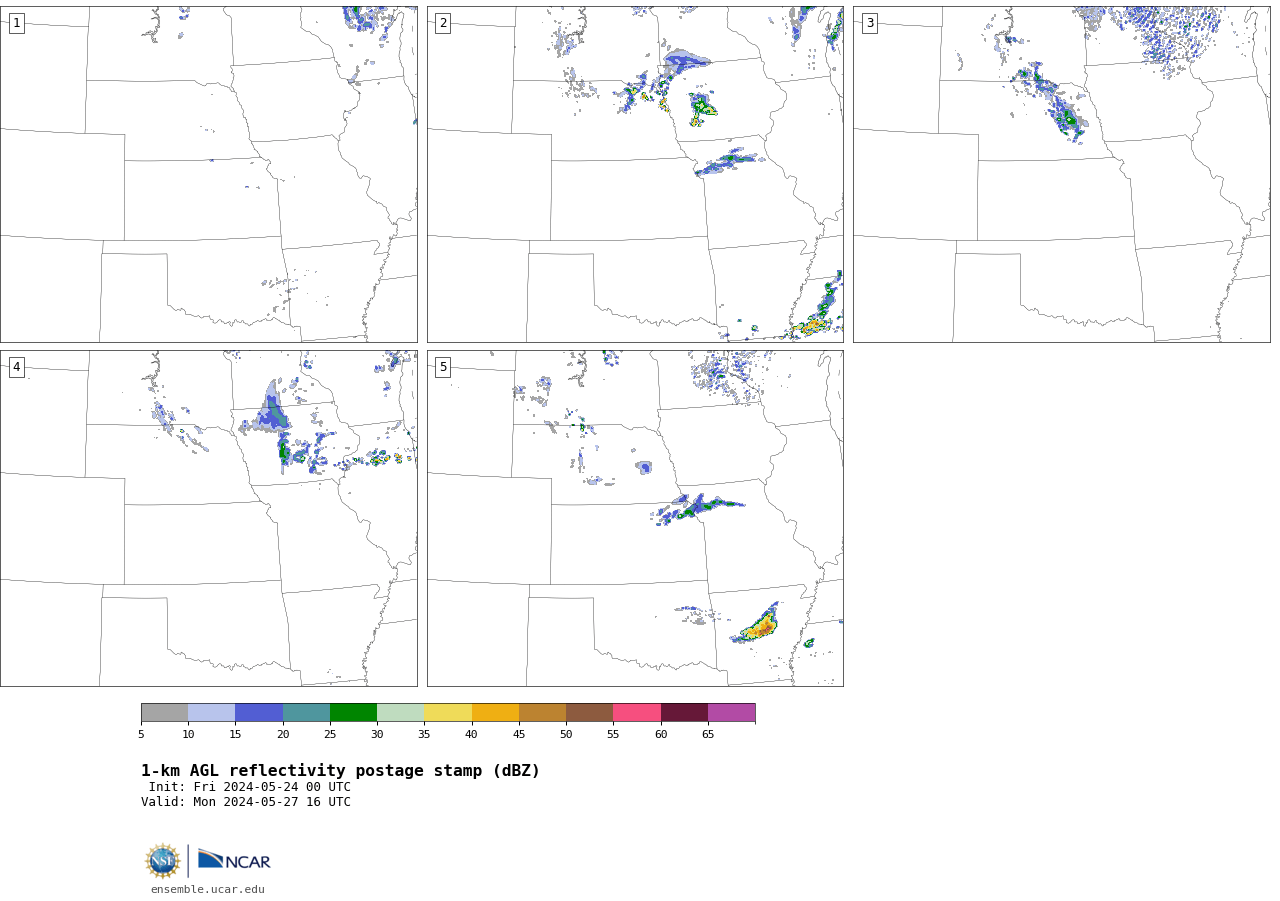
Task: Click the NCAR logo
Action: pos(234,860)
